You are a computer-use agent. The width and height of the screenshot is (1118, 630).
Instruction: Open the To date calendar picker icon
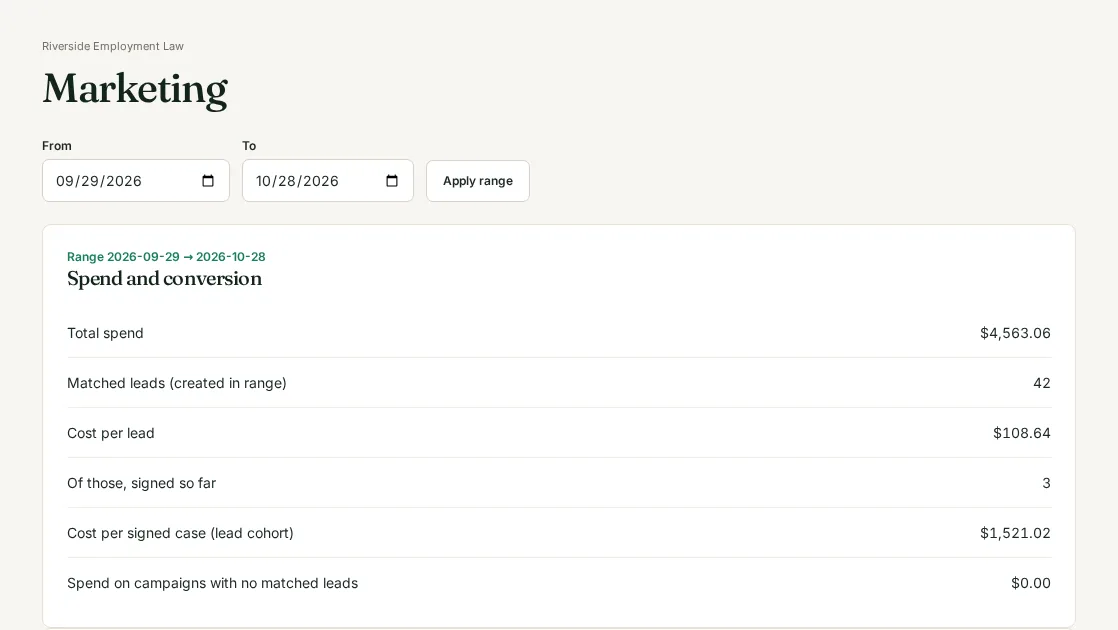391,181
